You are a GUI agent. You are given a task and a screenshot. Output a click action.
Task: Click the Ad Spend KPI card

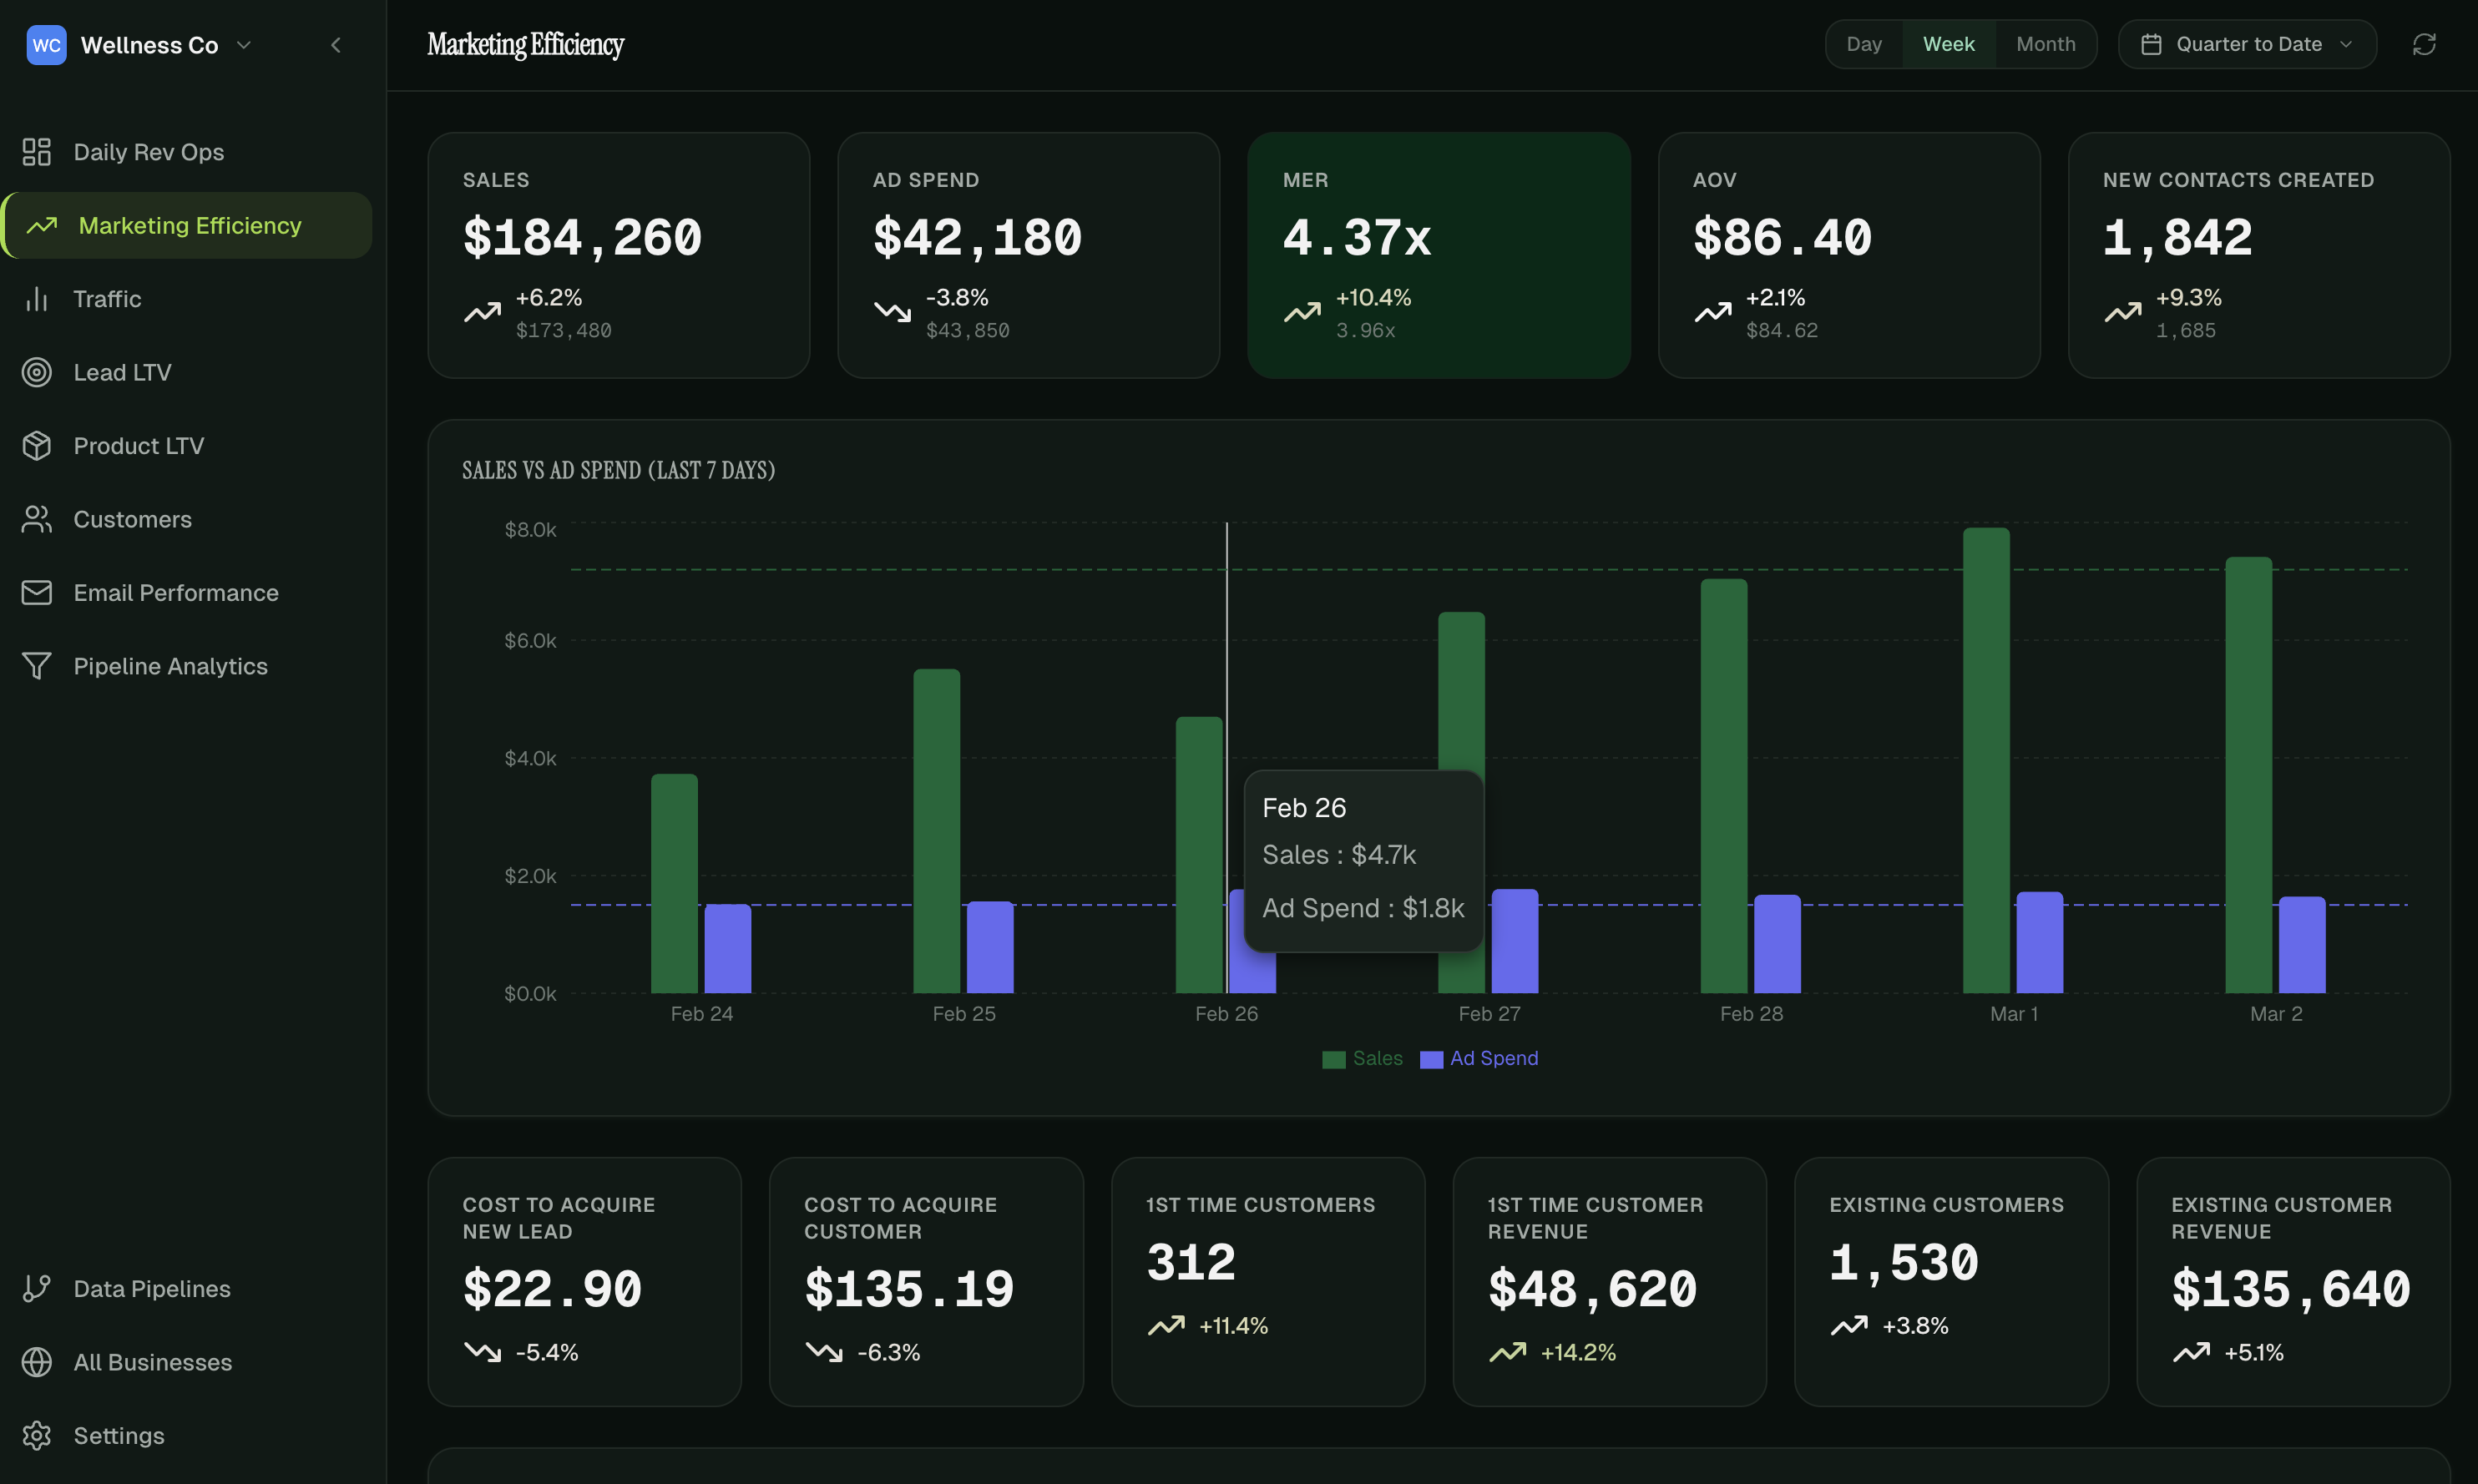(x=1029, y=256)
